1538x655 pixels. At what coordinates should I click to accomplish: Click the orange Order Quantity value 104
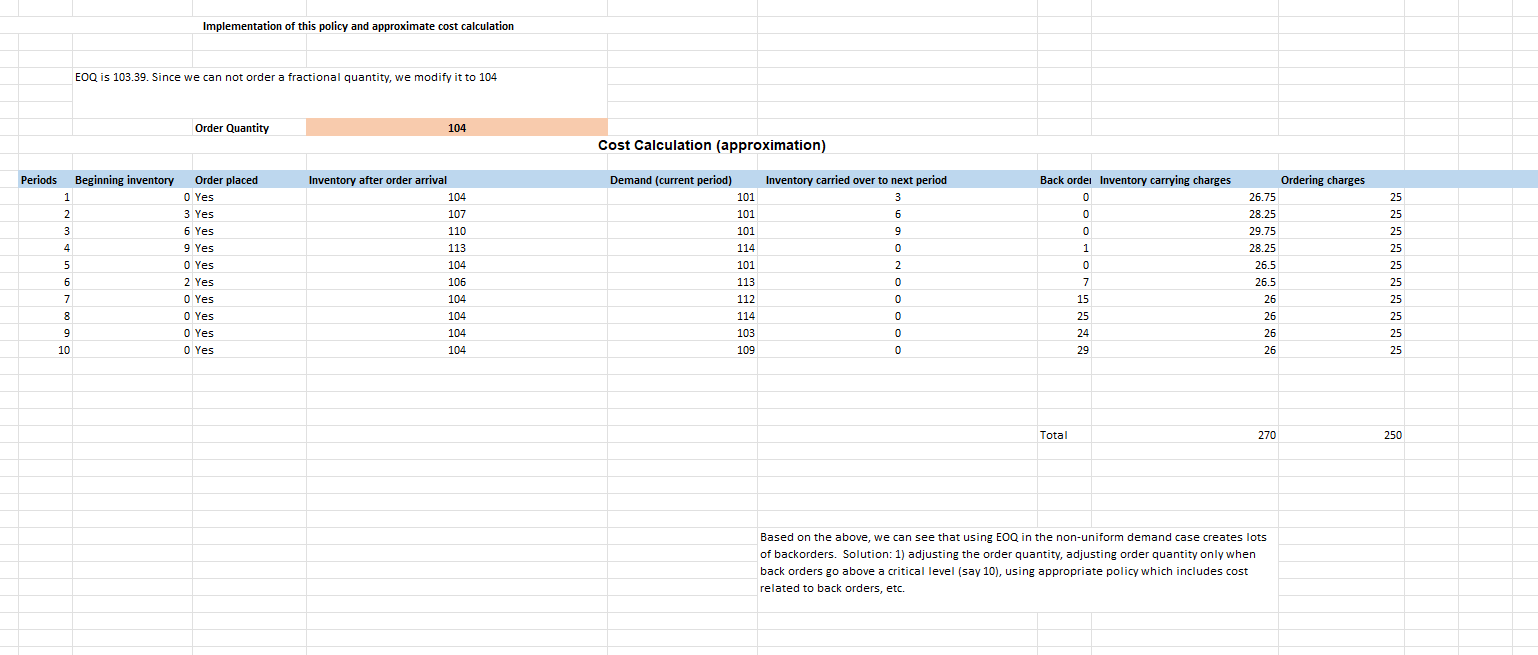(x=456, y=128)
